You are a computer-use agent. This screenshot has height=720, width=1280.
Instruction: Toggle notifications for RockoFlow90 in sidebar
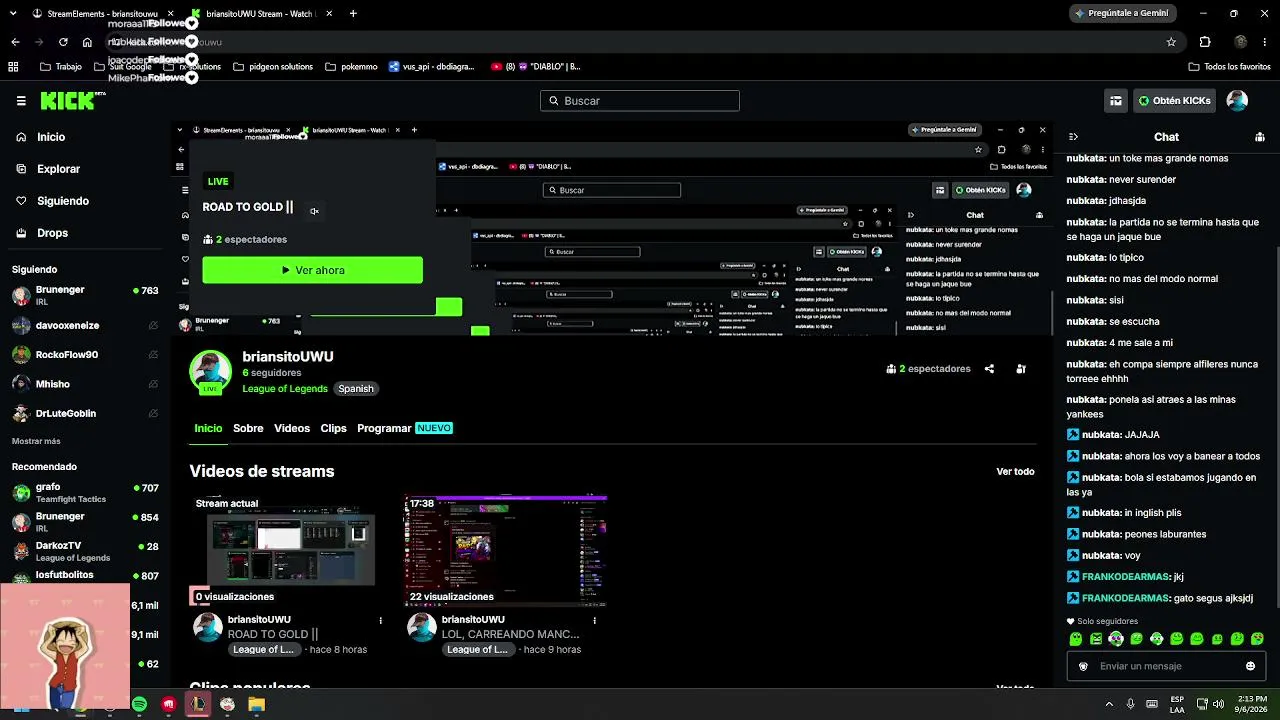(153, 355)
